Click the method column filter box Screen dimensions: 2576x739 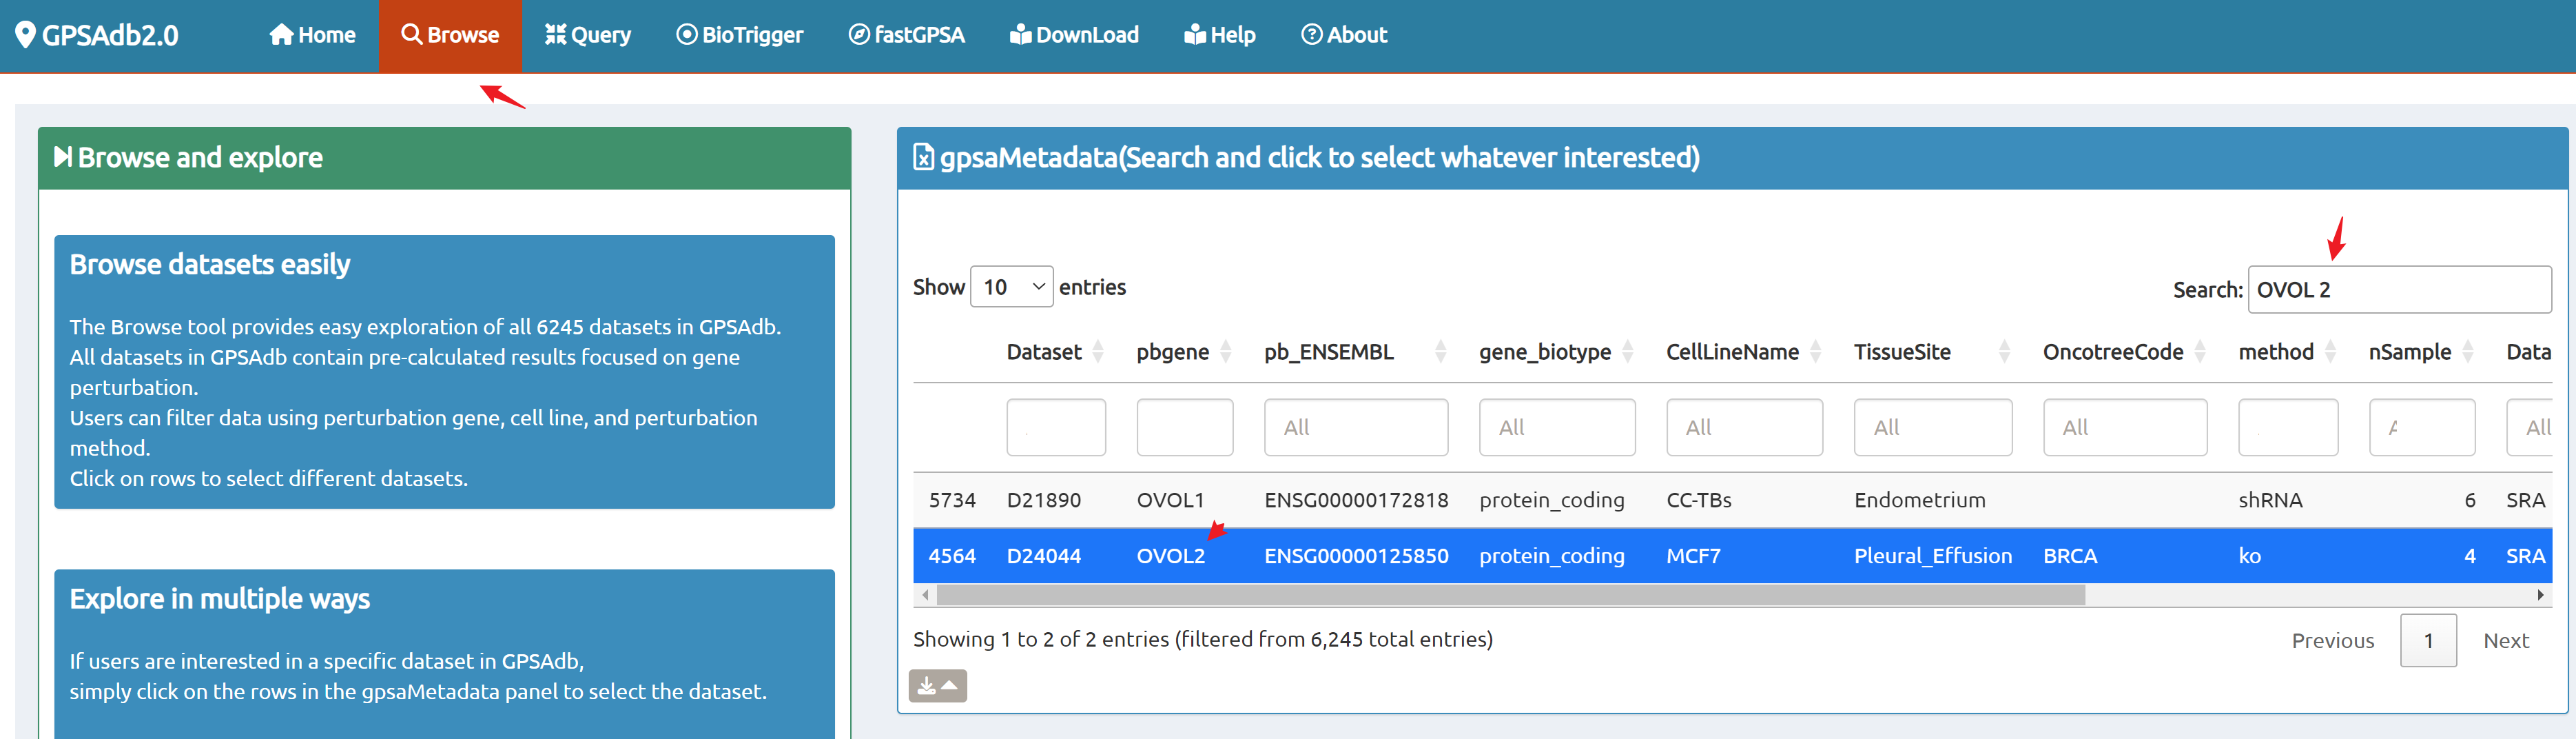click(2288, 427)
